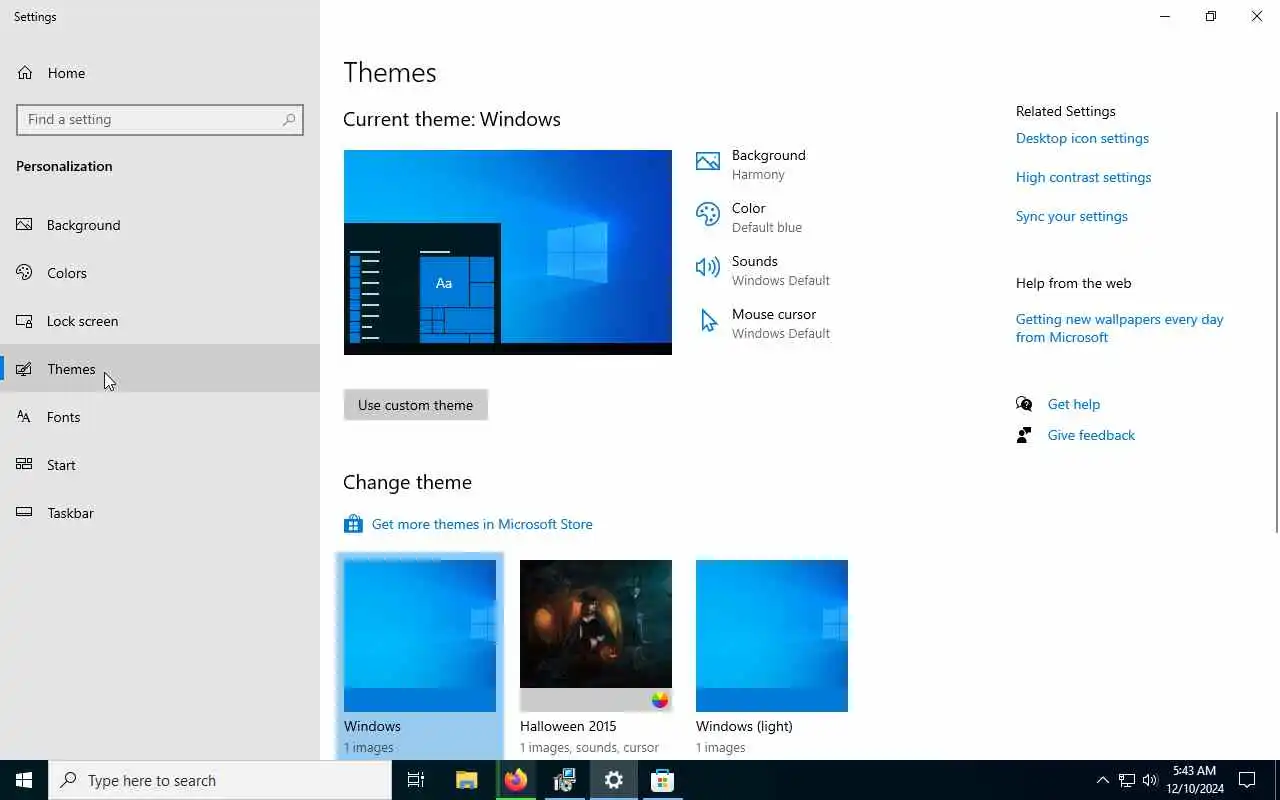The image size is (1280, 800).
Task: Go to Taskbar settings page
Action: [x=160, y=513]
